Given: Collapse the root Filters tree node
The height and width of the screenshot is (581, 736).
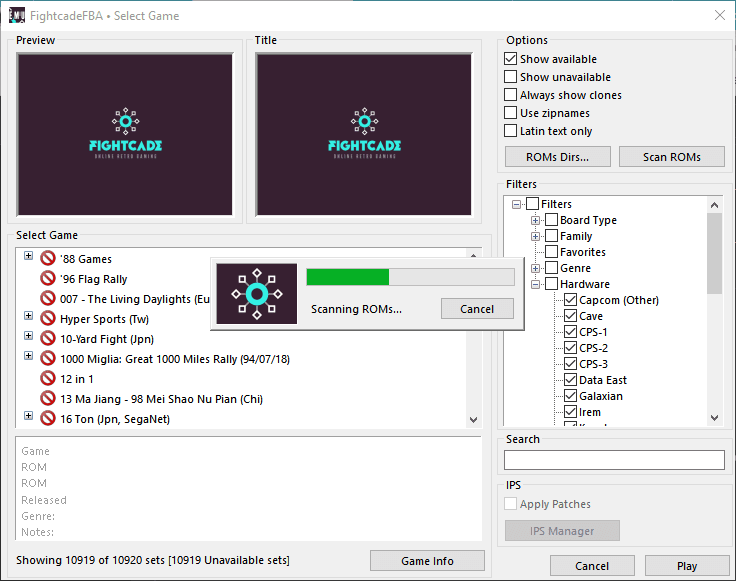Looking at the screenshot, I should 516,204.
